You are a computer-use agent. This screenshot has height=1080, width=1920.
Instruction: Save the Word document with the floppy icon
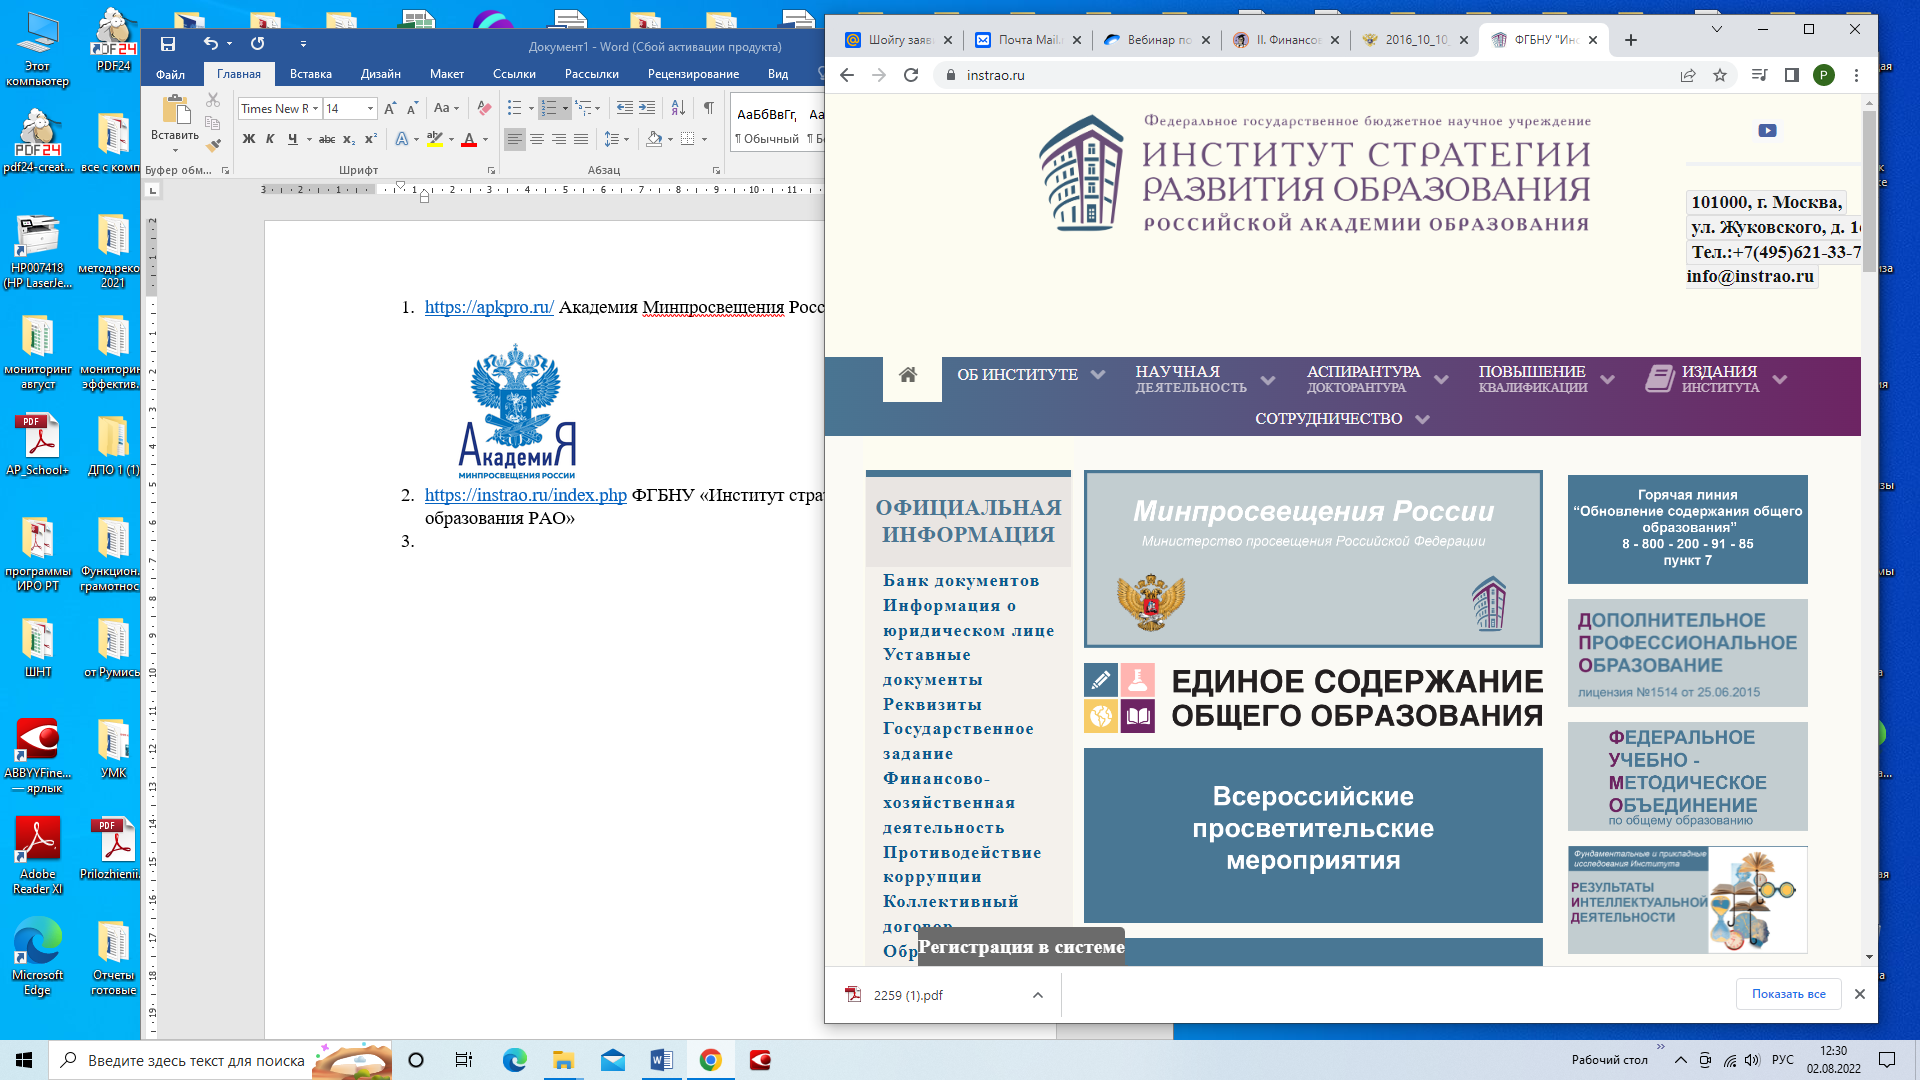(168, 44)
